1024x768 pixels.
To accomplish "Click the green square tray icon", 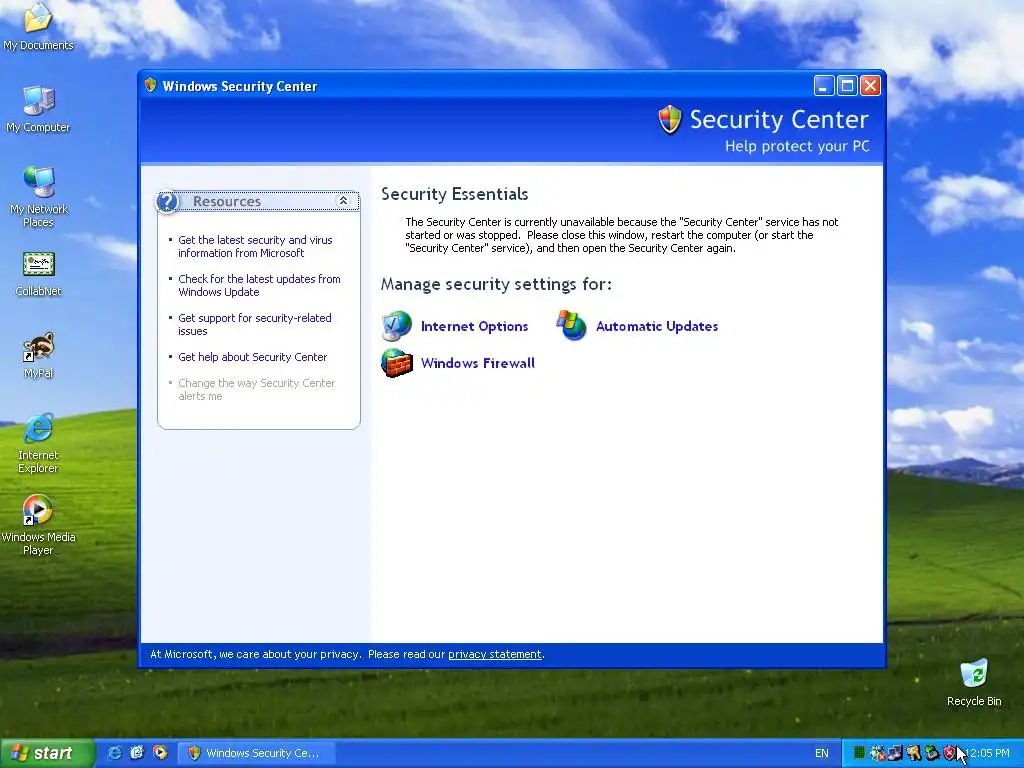I will (859, 753).
